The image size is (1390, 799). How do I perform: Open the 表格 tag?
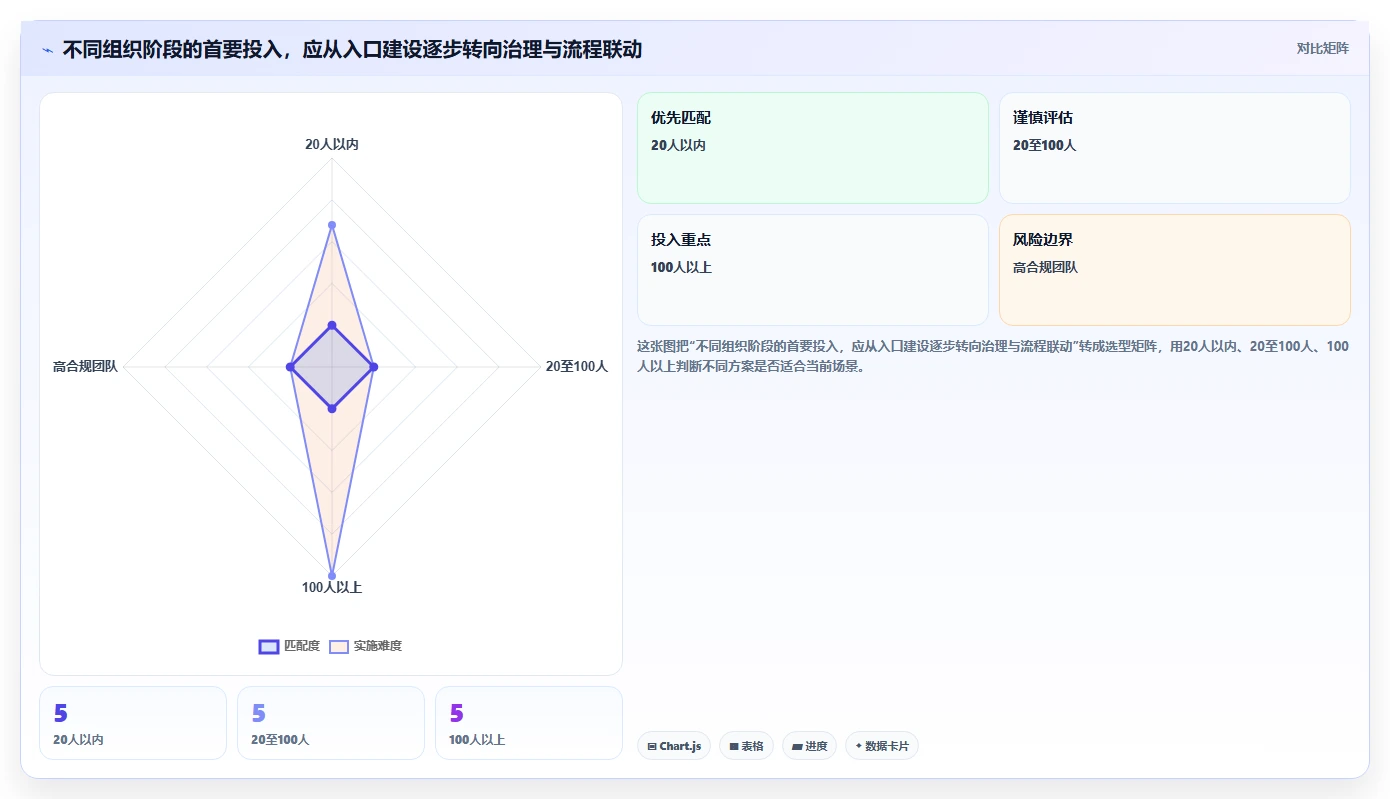tap(746, 746)
